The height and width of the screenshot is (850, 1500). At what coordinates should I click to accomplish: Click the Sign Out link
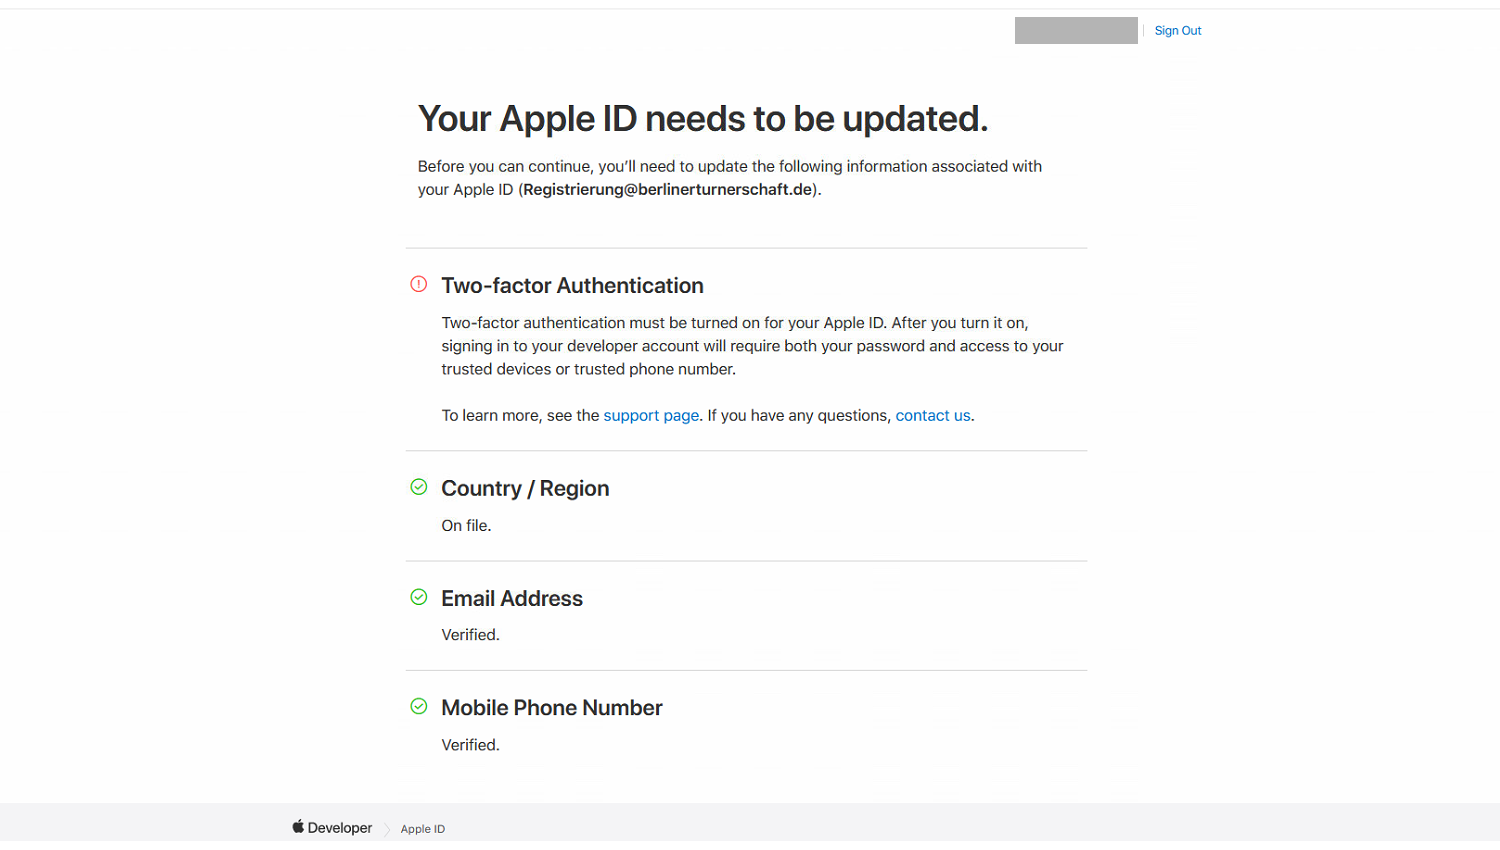(1178, 31)
